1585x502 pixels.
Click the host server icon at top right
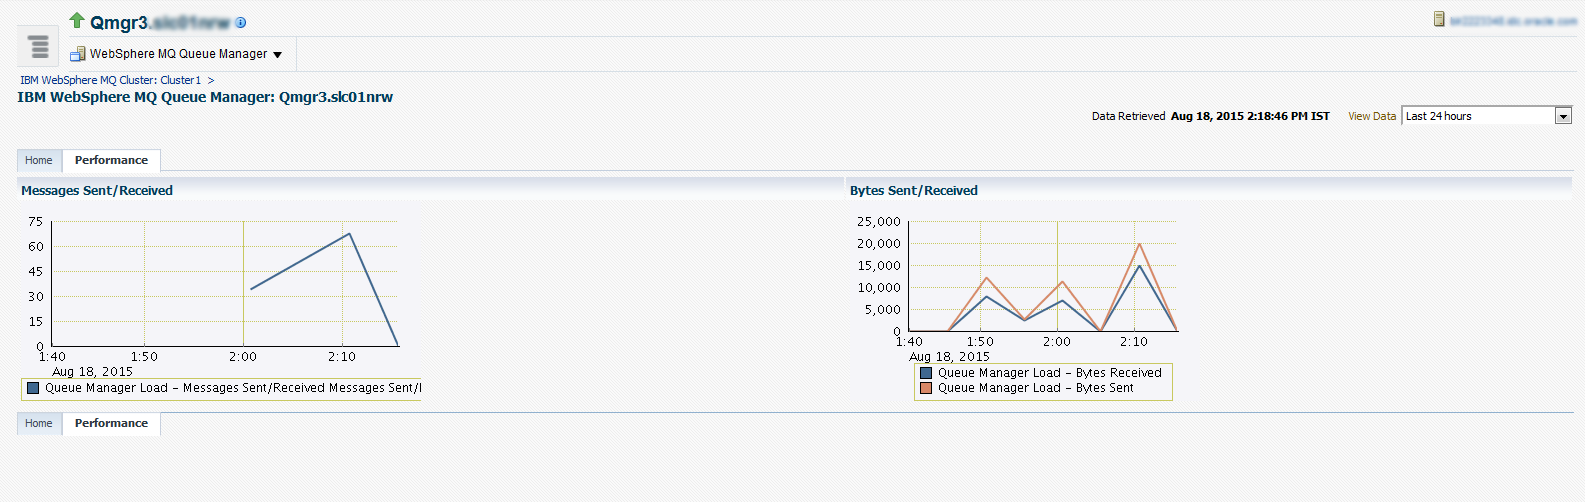click(1439, 19)
